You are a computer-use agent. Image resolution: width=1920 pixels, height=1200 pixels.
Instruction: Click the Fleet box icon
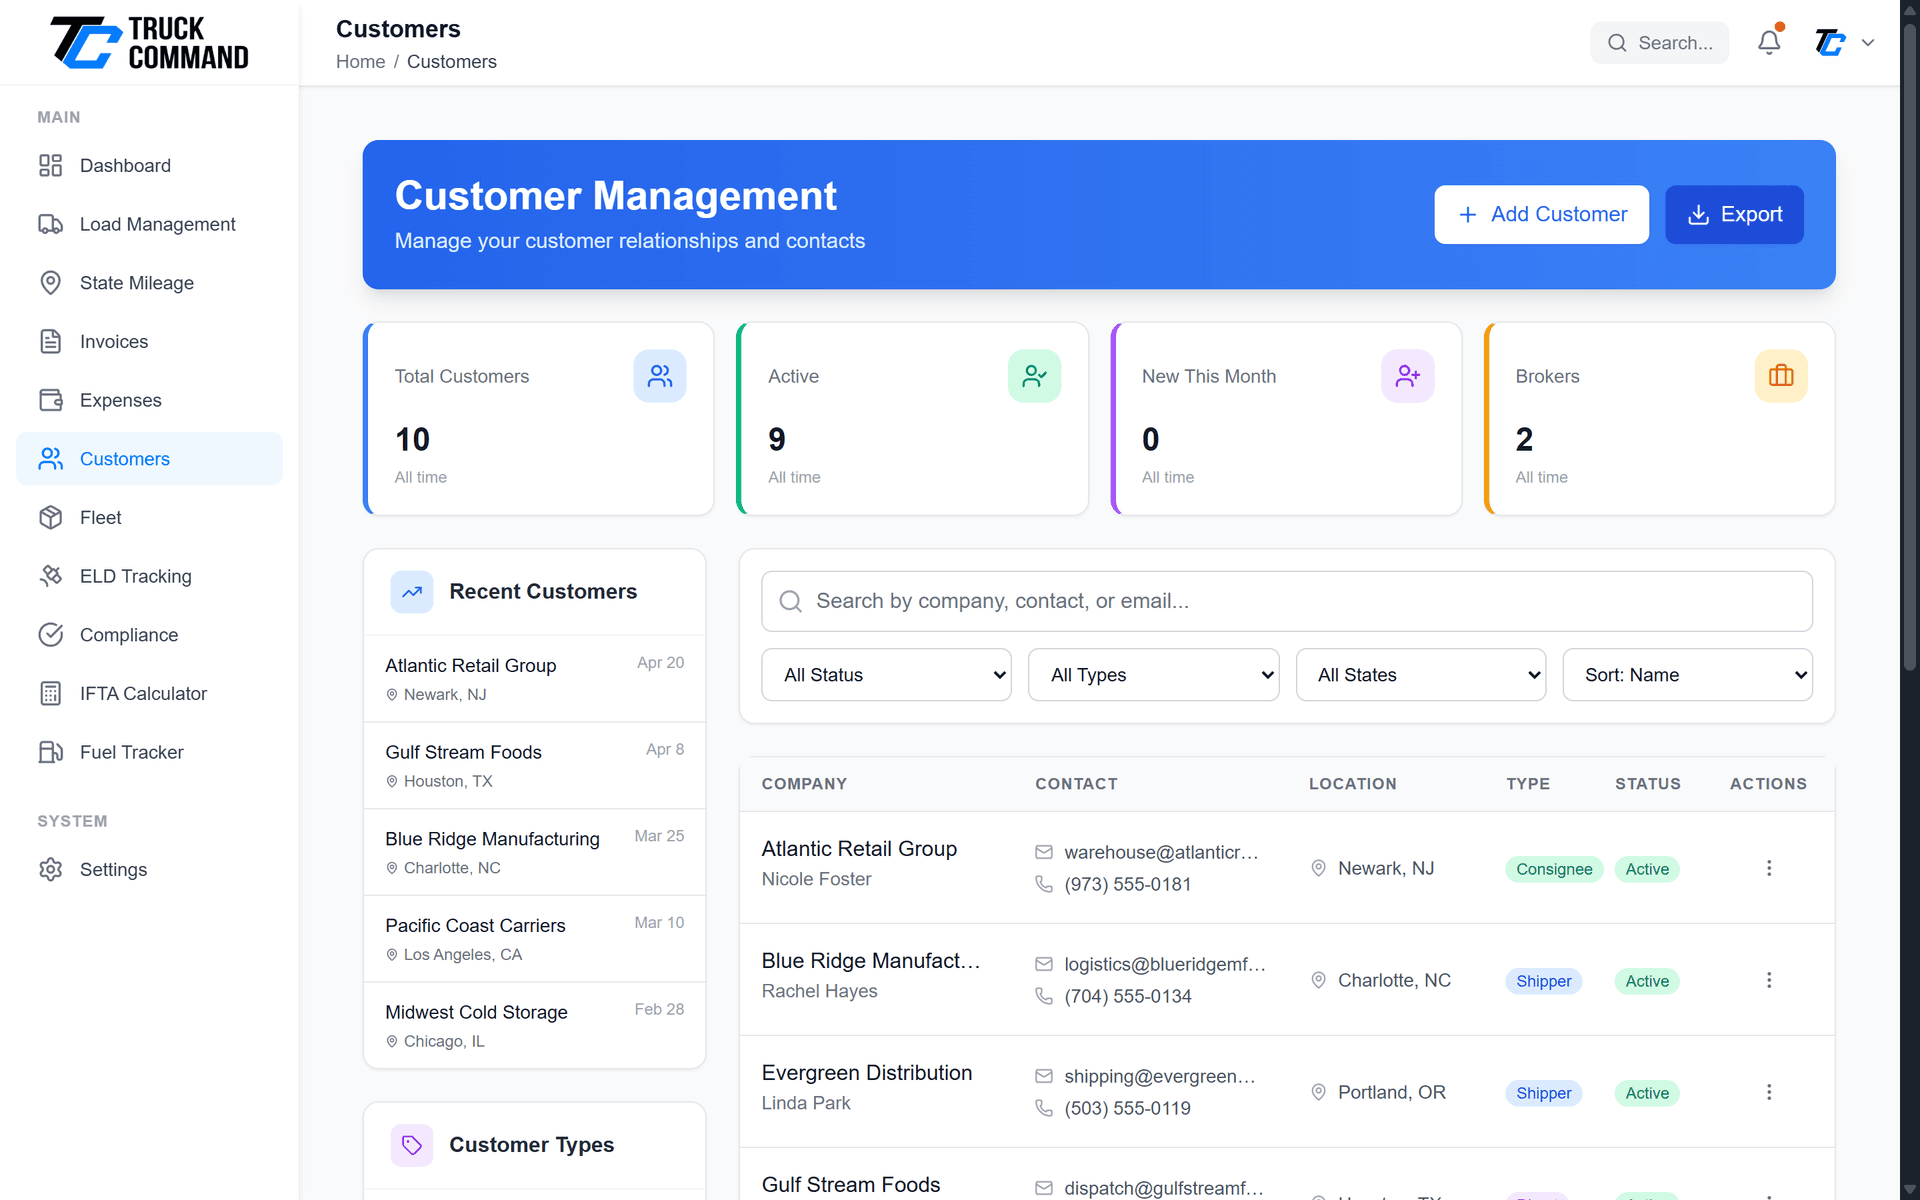[x=51, y=517]
